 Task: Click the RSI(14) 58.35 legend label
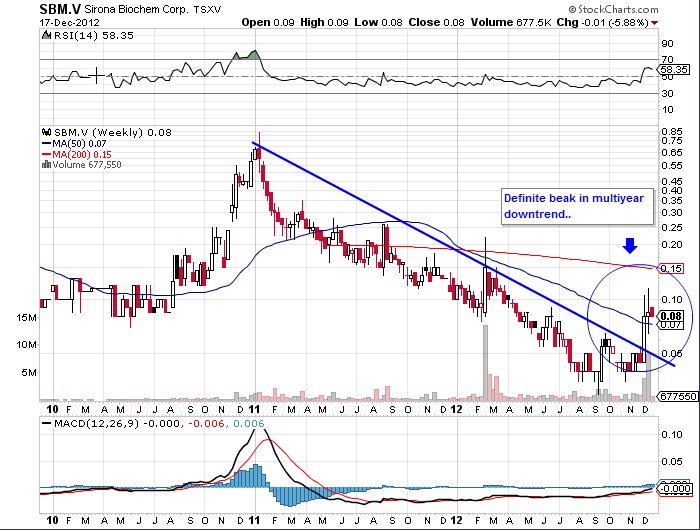click(94, 35)
